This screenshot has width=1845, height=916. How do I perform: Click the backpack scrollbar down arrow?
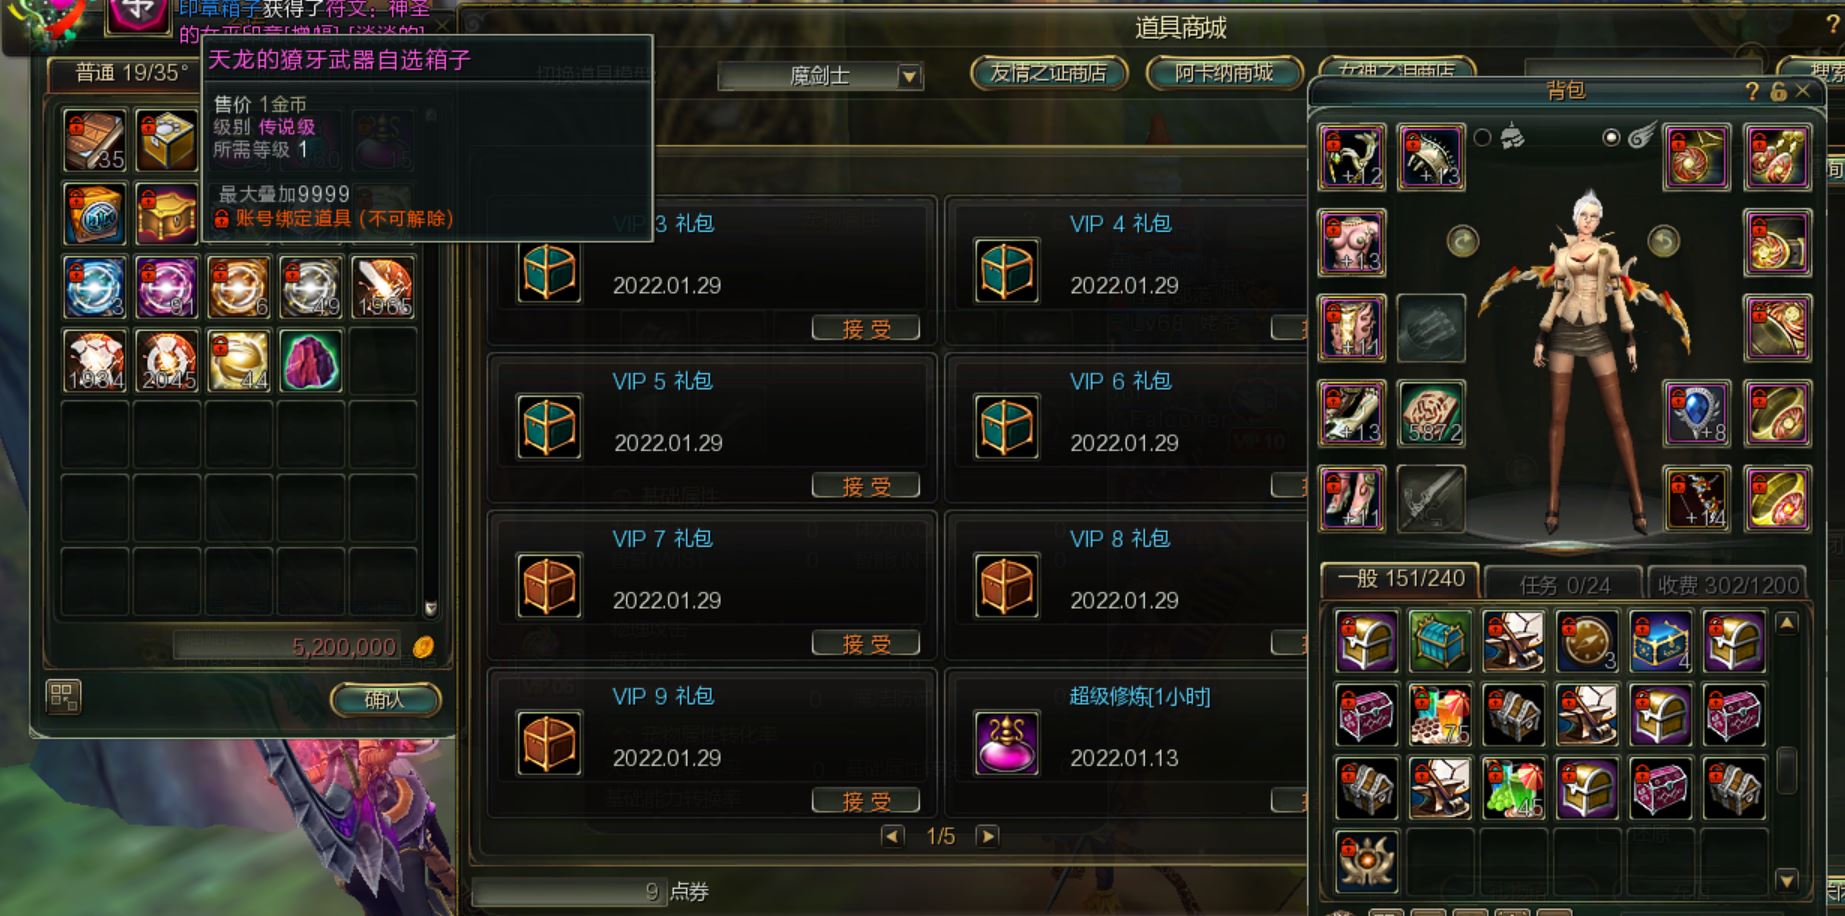(x=1787, y=880)
